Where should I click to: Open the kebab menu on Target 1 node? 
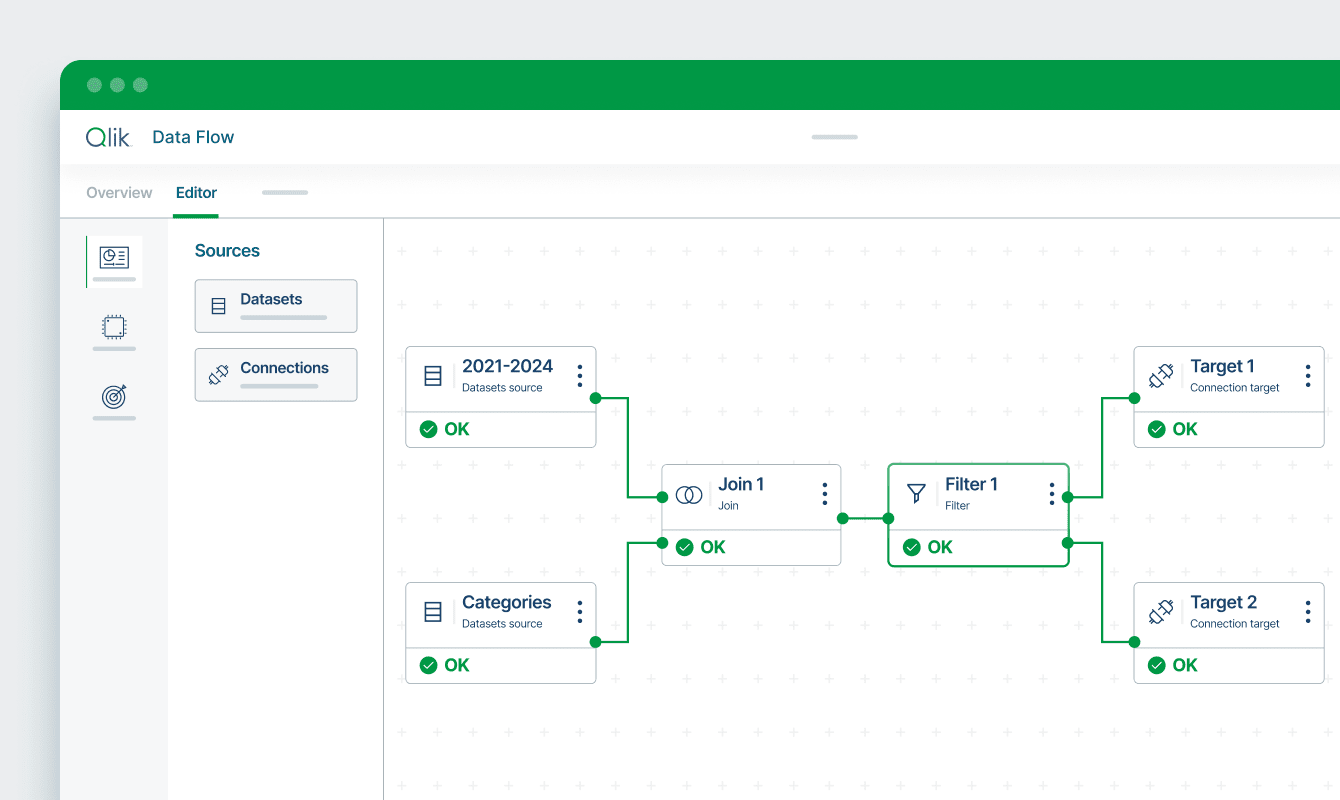(x=1307, y=376)
